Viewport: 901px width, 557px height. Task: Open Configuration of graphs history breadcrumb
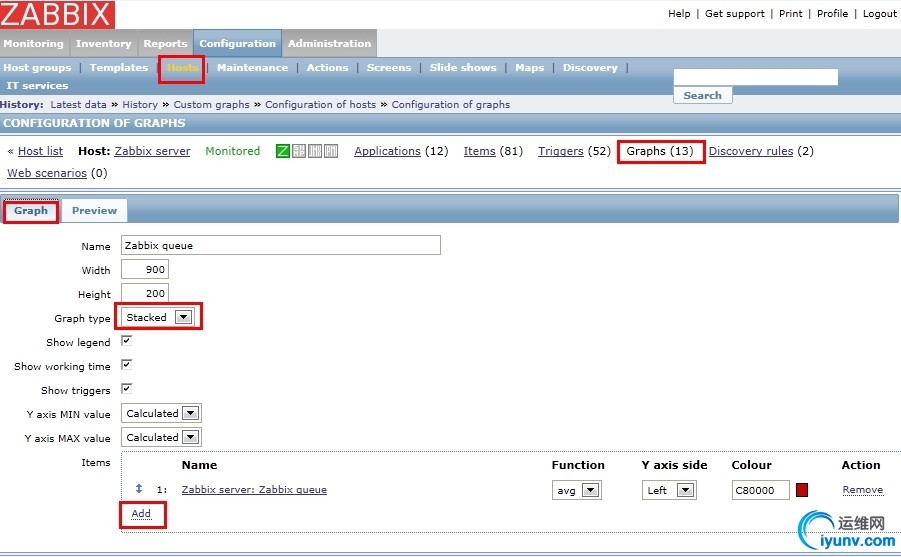pyautogui.click(x=450, y=105)
